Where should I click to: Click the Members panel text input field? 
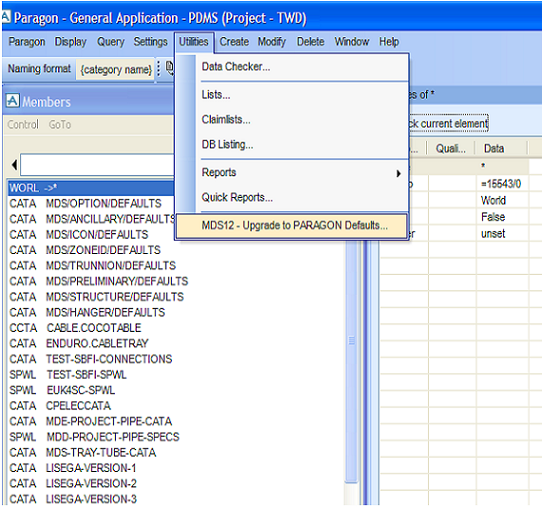click(x=97, y=165)
